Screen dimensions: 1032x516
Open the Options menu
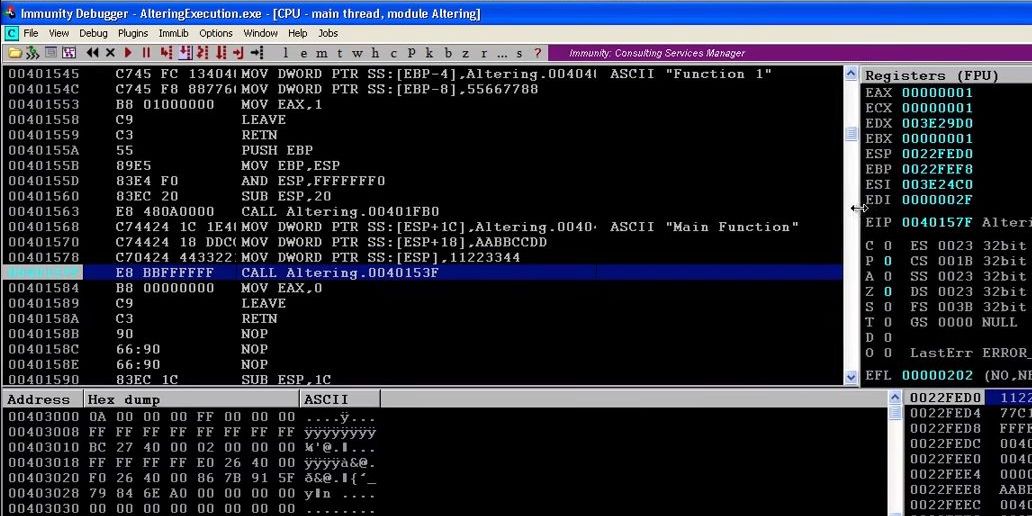click(216, 33)
